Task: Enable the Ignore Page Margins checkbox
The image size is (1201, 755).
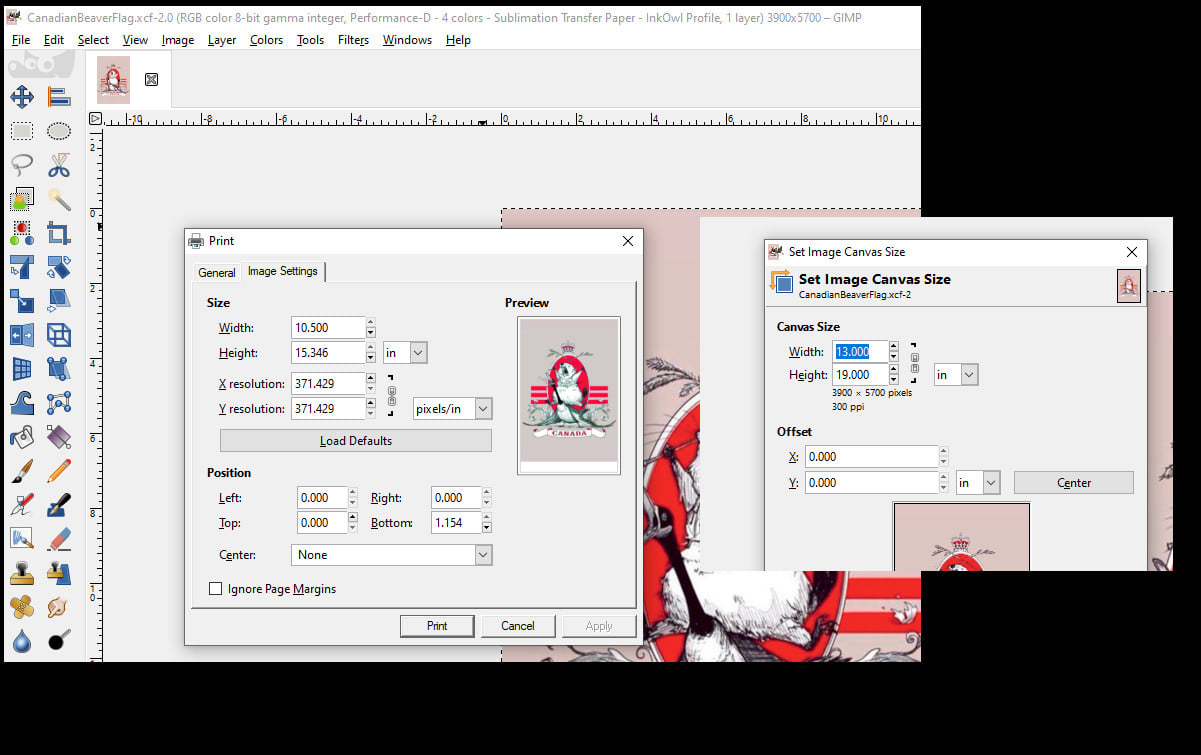Action: coord(215,589)
